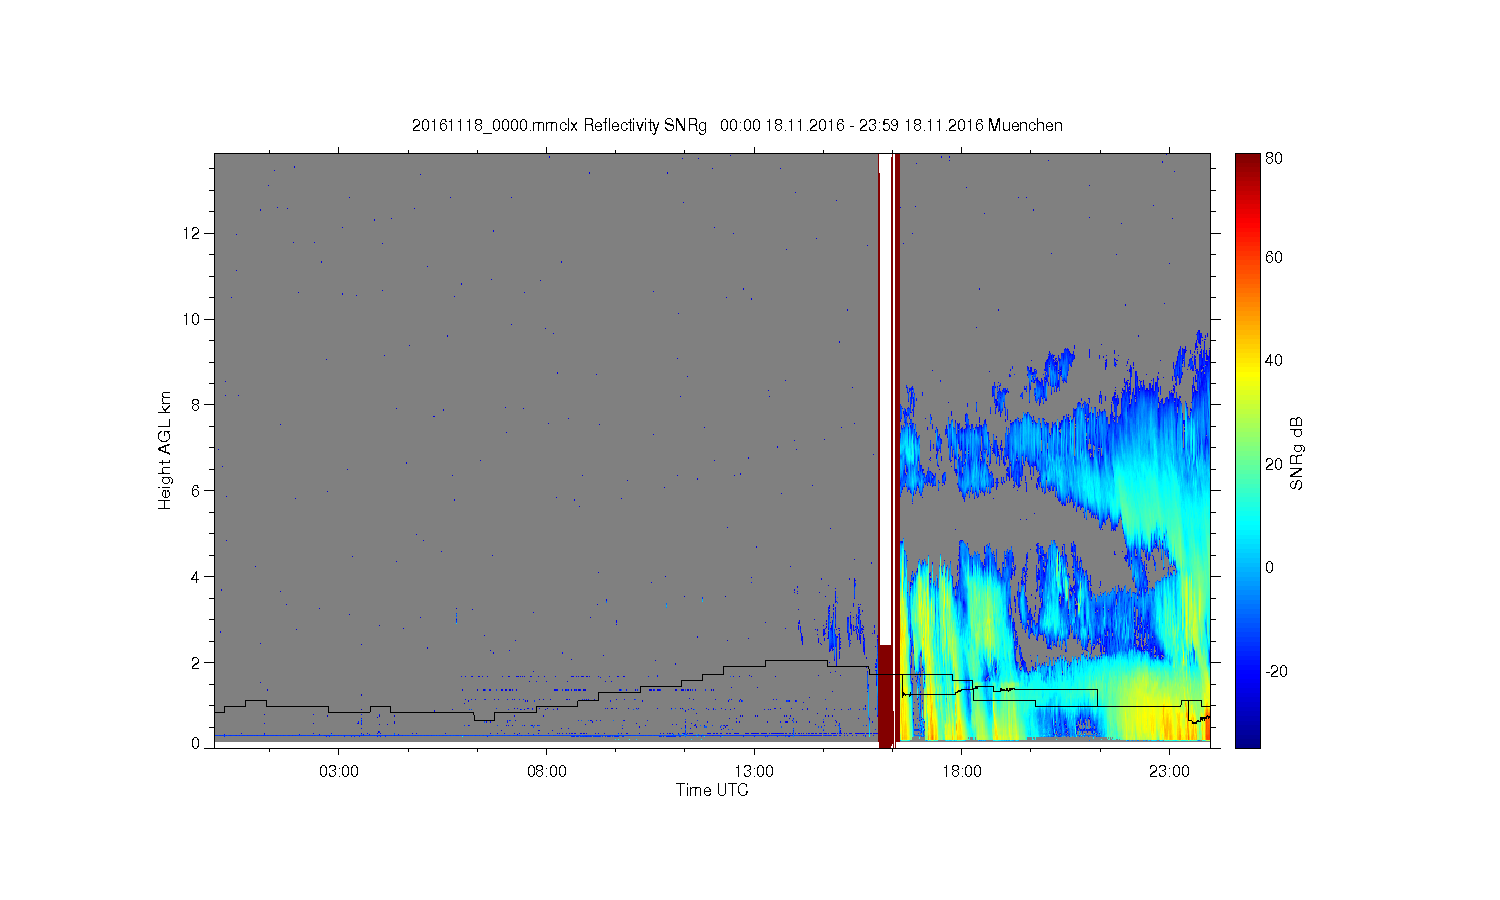Click the height tick label 10
The height and width of the screenshot is (900, 1500).
(x=192, y=319)
